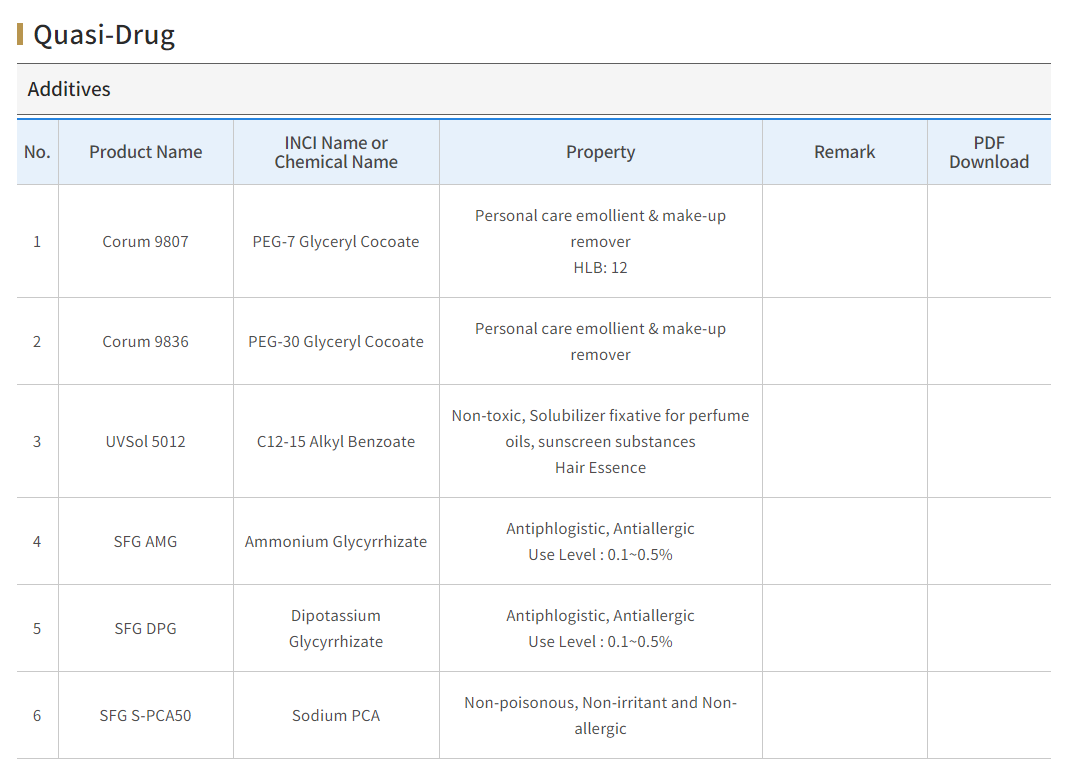The height and width of the screenshot is (781, 1073).
Task: Select the Corum 9807 product name
Action: tap(145, 241)
